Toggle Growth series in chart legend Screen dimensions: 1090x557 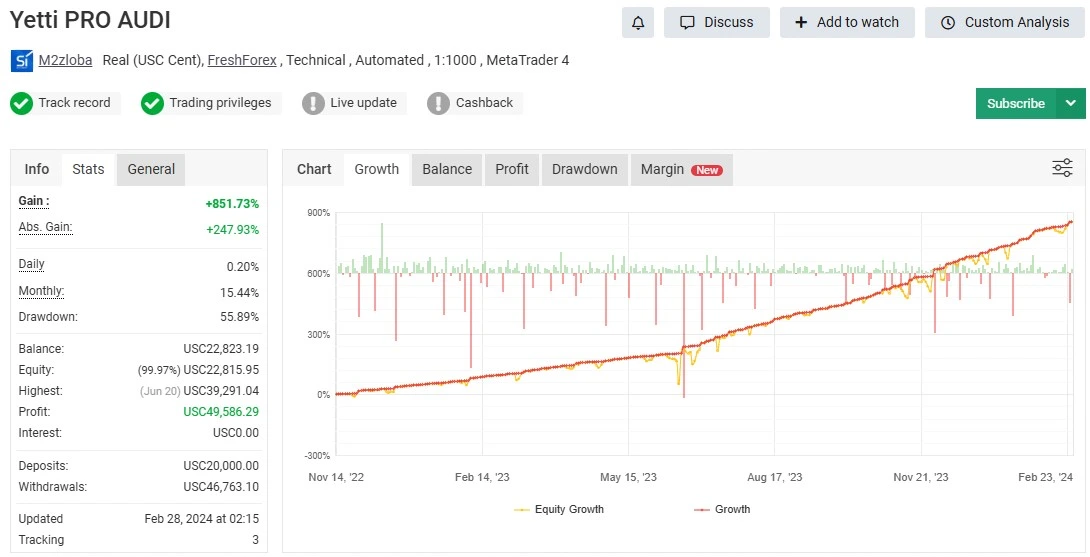click(x=722, y=509)
